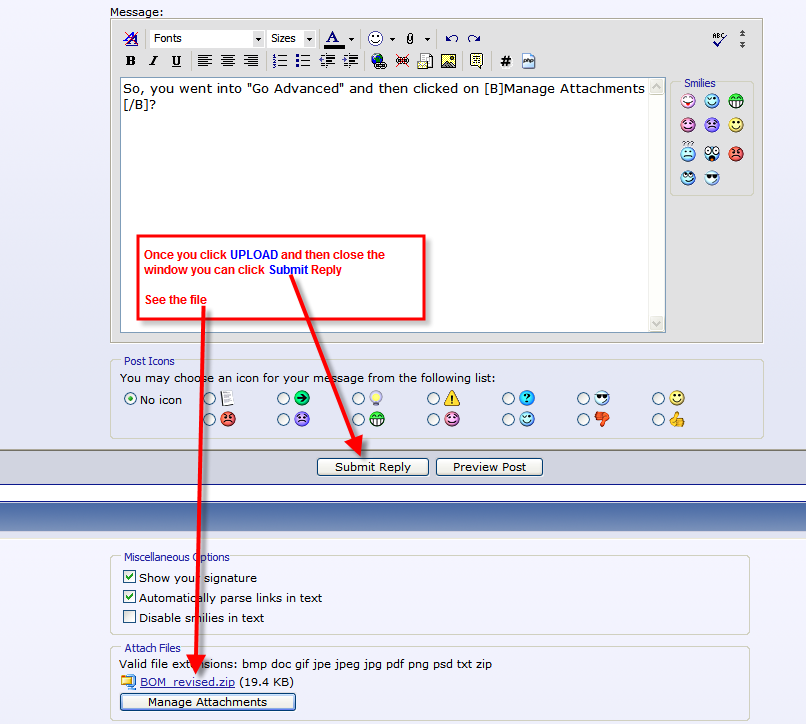The image size is (806, 724).
Task: Select the Remove Text Formatting icon
Action: 130,38
